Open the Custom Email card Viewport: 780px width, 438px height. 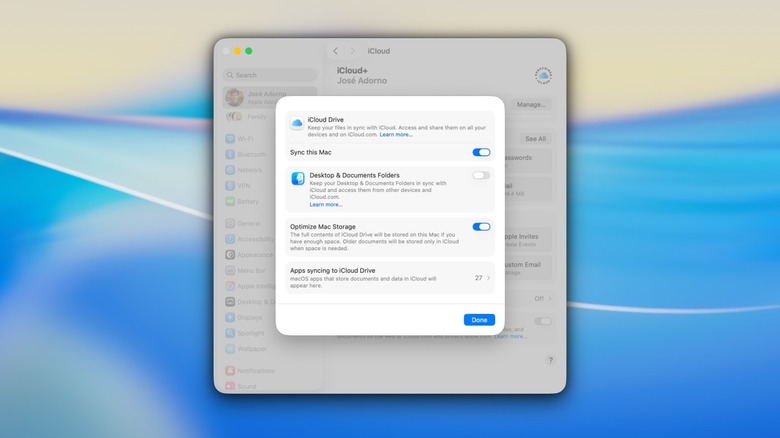[527, 268]
